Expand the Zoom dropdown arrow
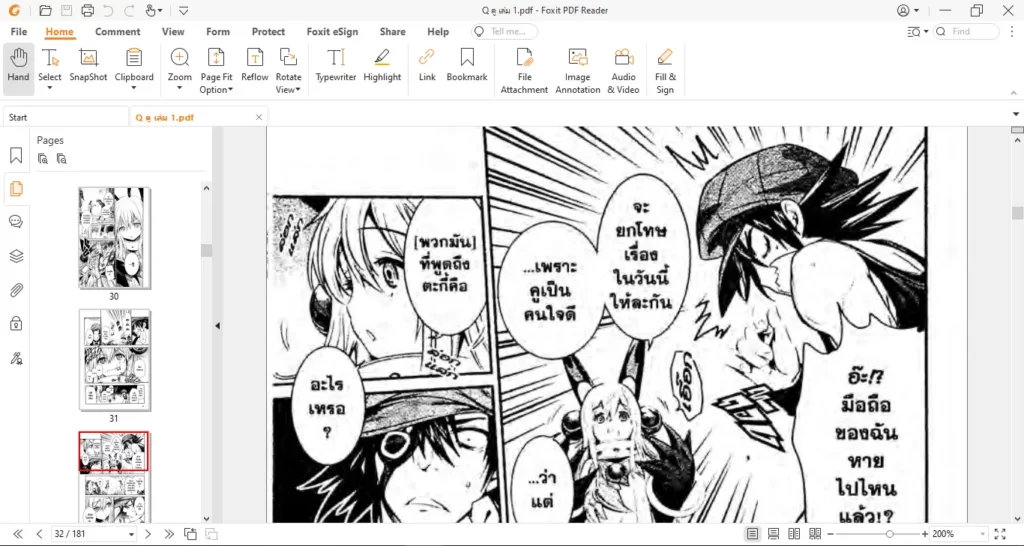 tap(180, 89)
